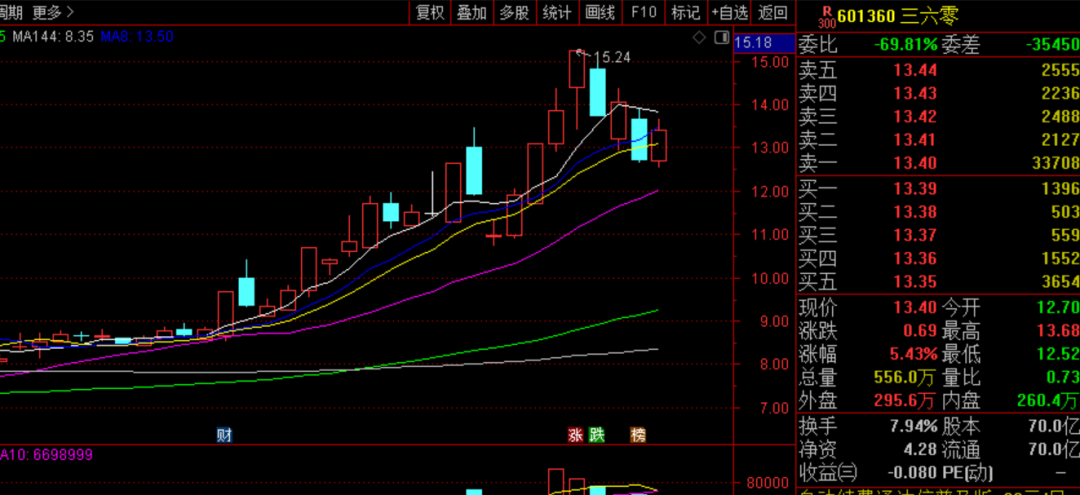Open the 复权 adjustment menu
Viewport: 1080px width, 495px height.
click(429, 13)
